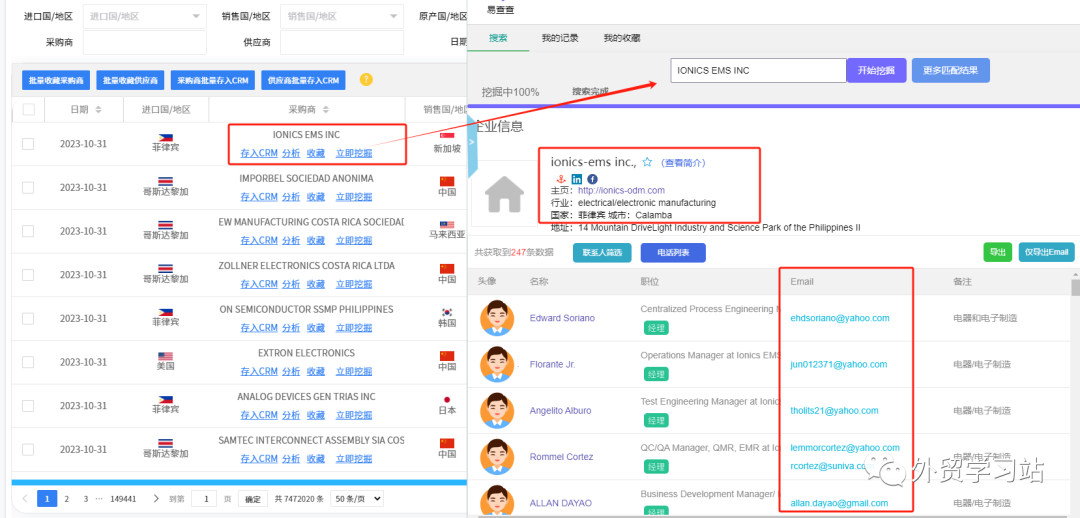Check the IMPORBEL SOCIEDAD ANONIMA row checkbox
Image resolution: width=1080 pixels, height=518 pixels.
[x=28, y=187]
